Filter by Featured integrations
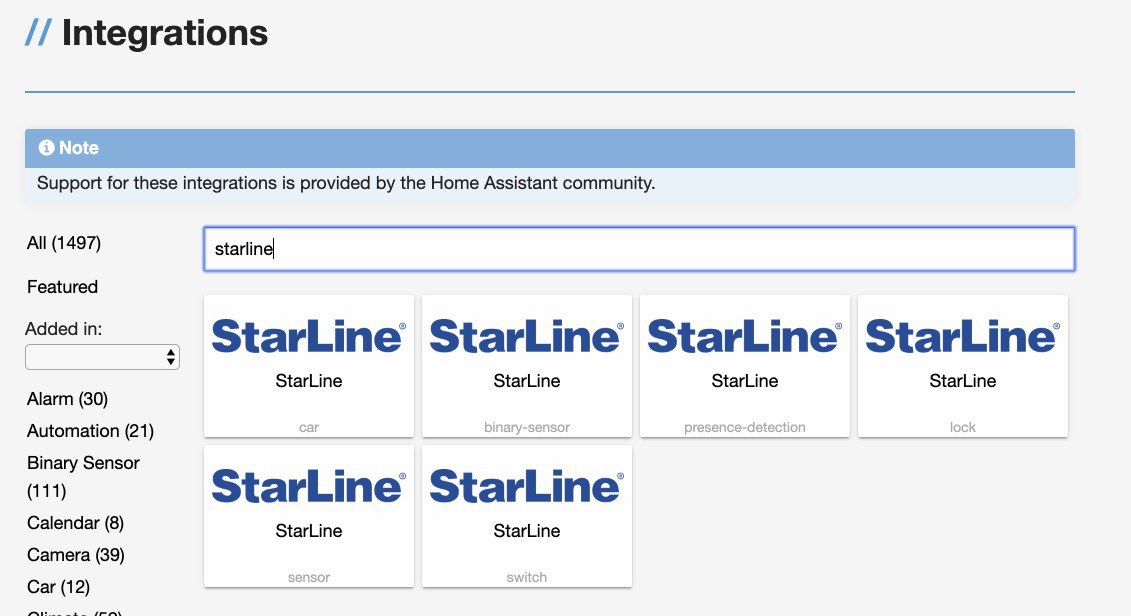1131x616 pixels. tap(63, 287)
